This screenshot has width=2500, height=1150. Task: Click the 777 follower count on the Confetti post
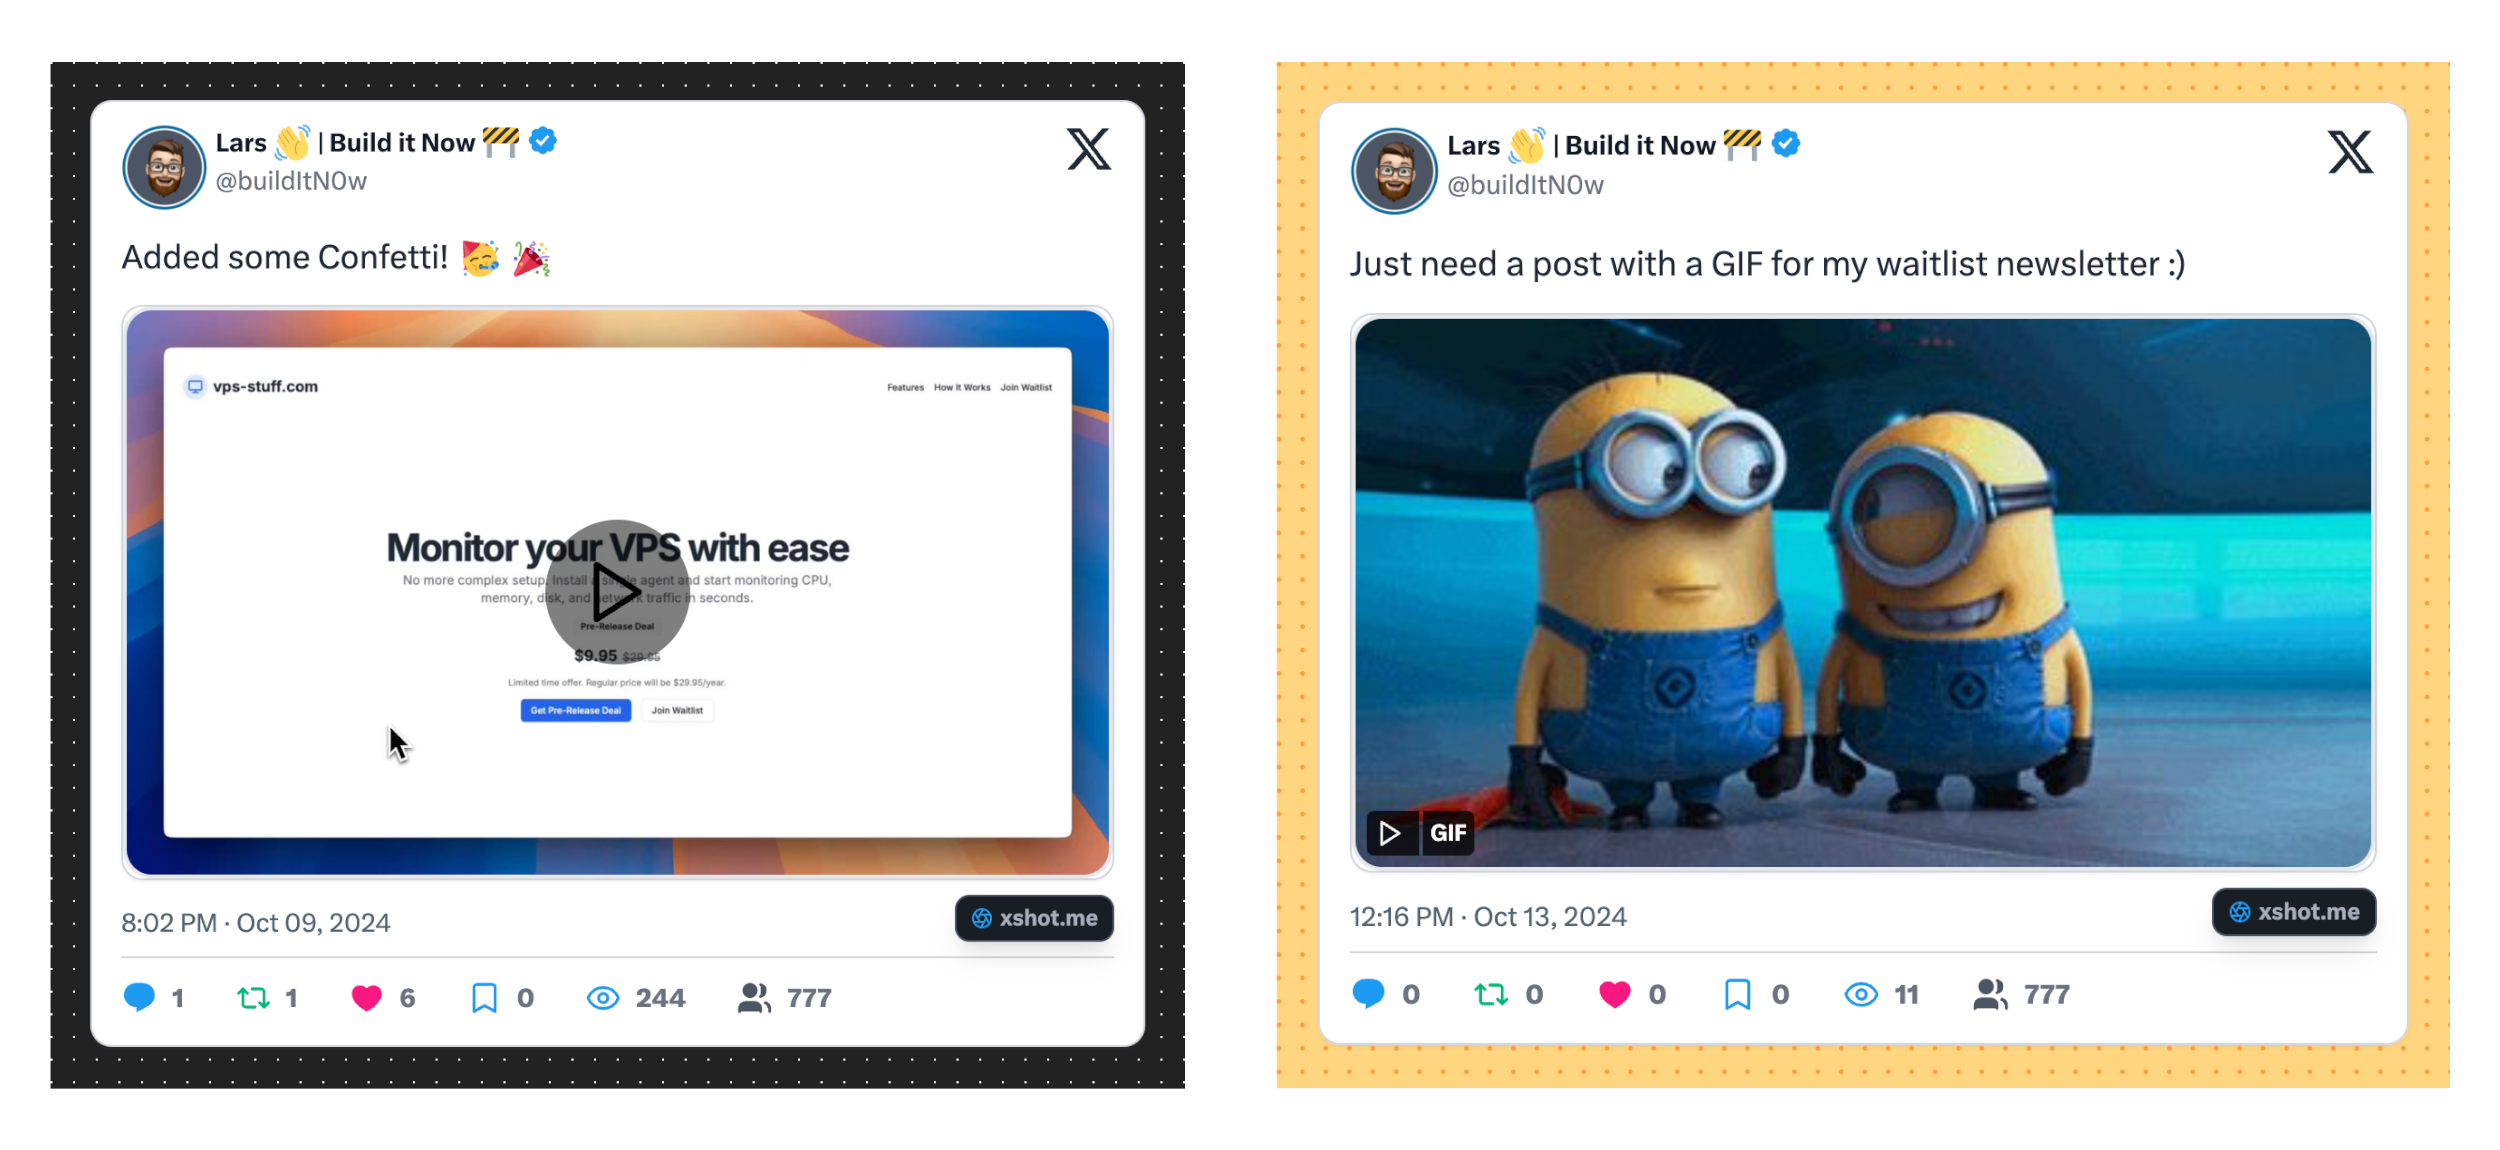809,998
